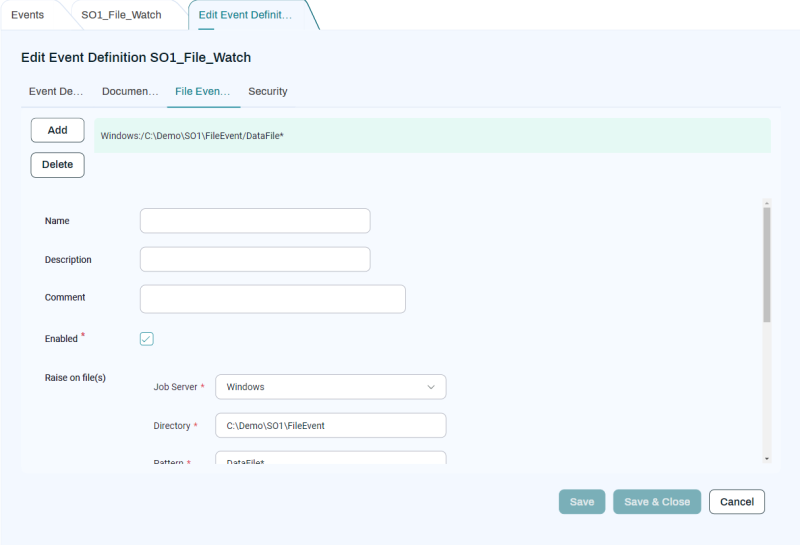Click the Save & Close button
800x545 pixels.
tap(657, 502)
